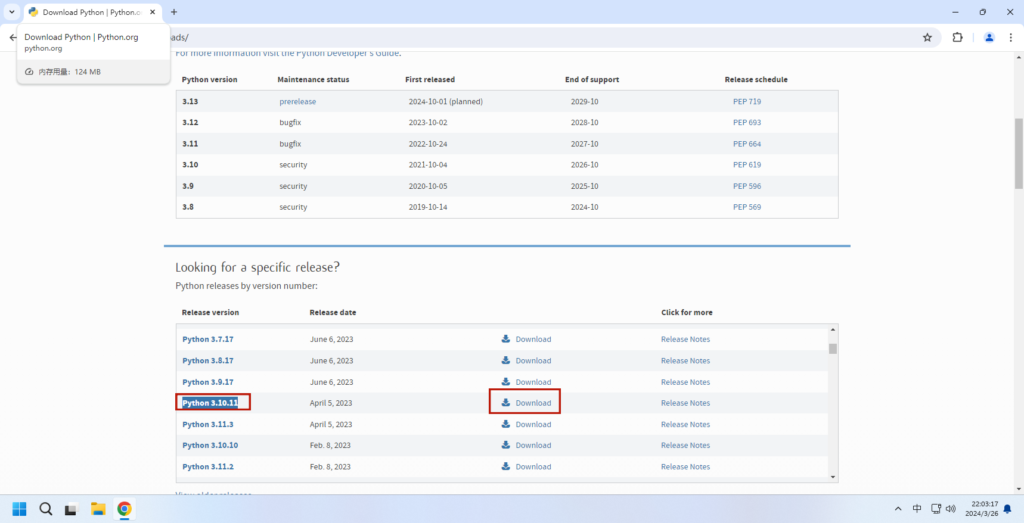Image resolution: width=1024 pixels, height=523 pixels.
Task: Open the PEP 619 release schedule
Action: [746, 165]
